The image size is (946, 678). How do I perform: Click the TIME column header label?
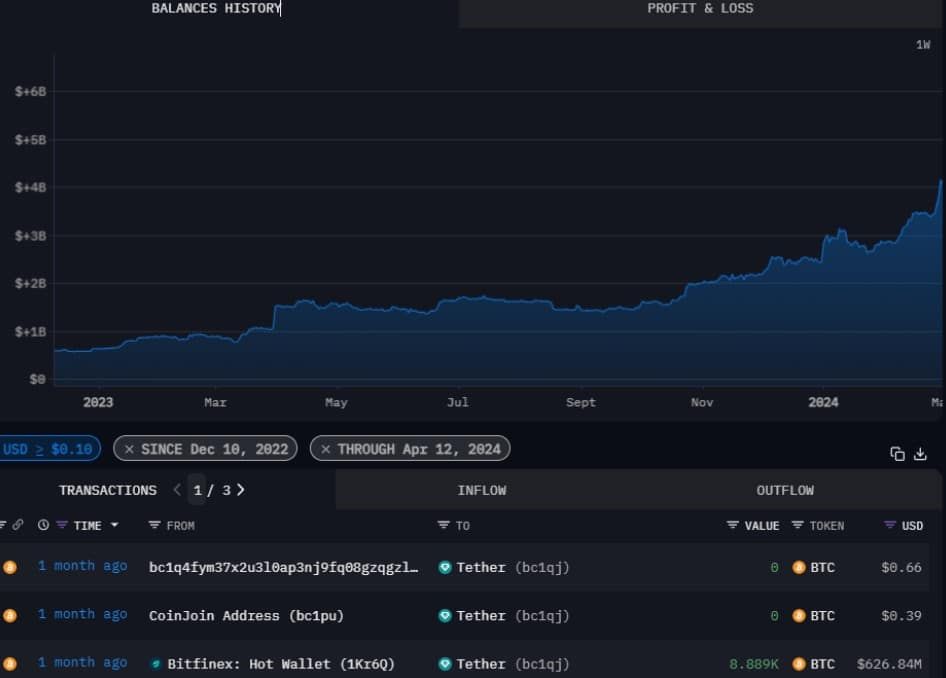point(87,526)
